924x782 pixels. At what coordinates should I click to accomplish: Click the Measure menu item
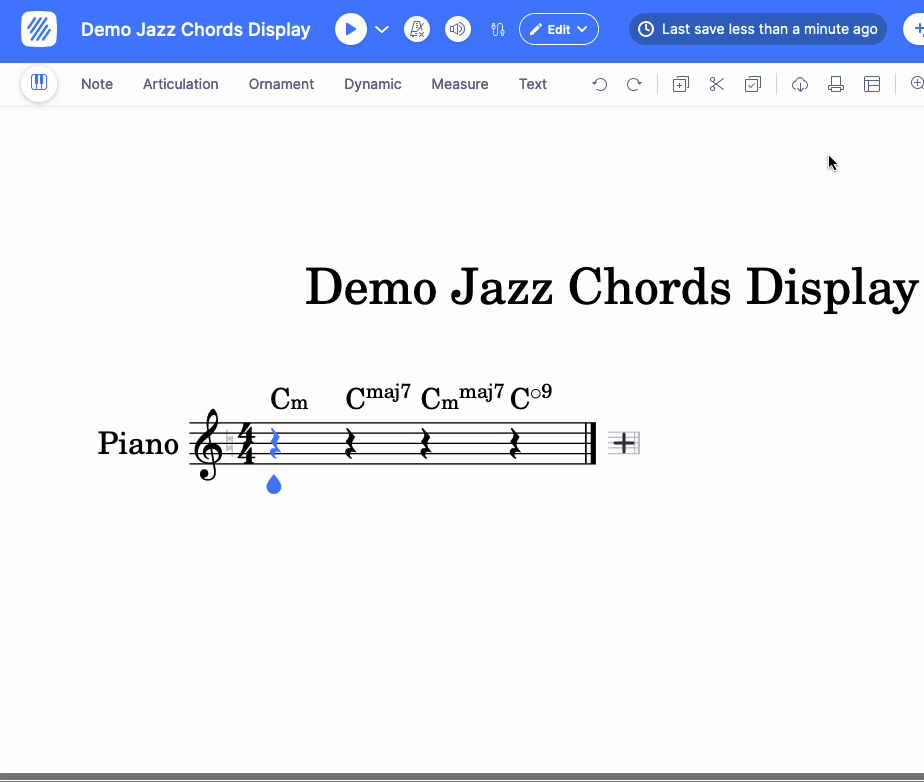point(459,84)
